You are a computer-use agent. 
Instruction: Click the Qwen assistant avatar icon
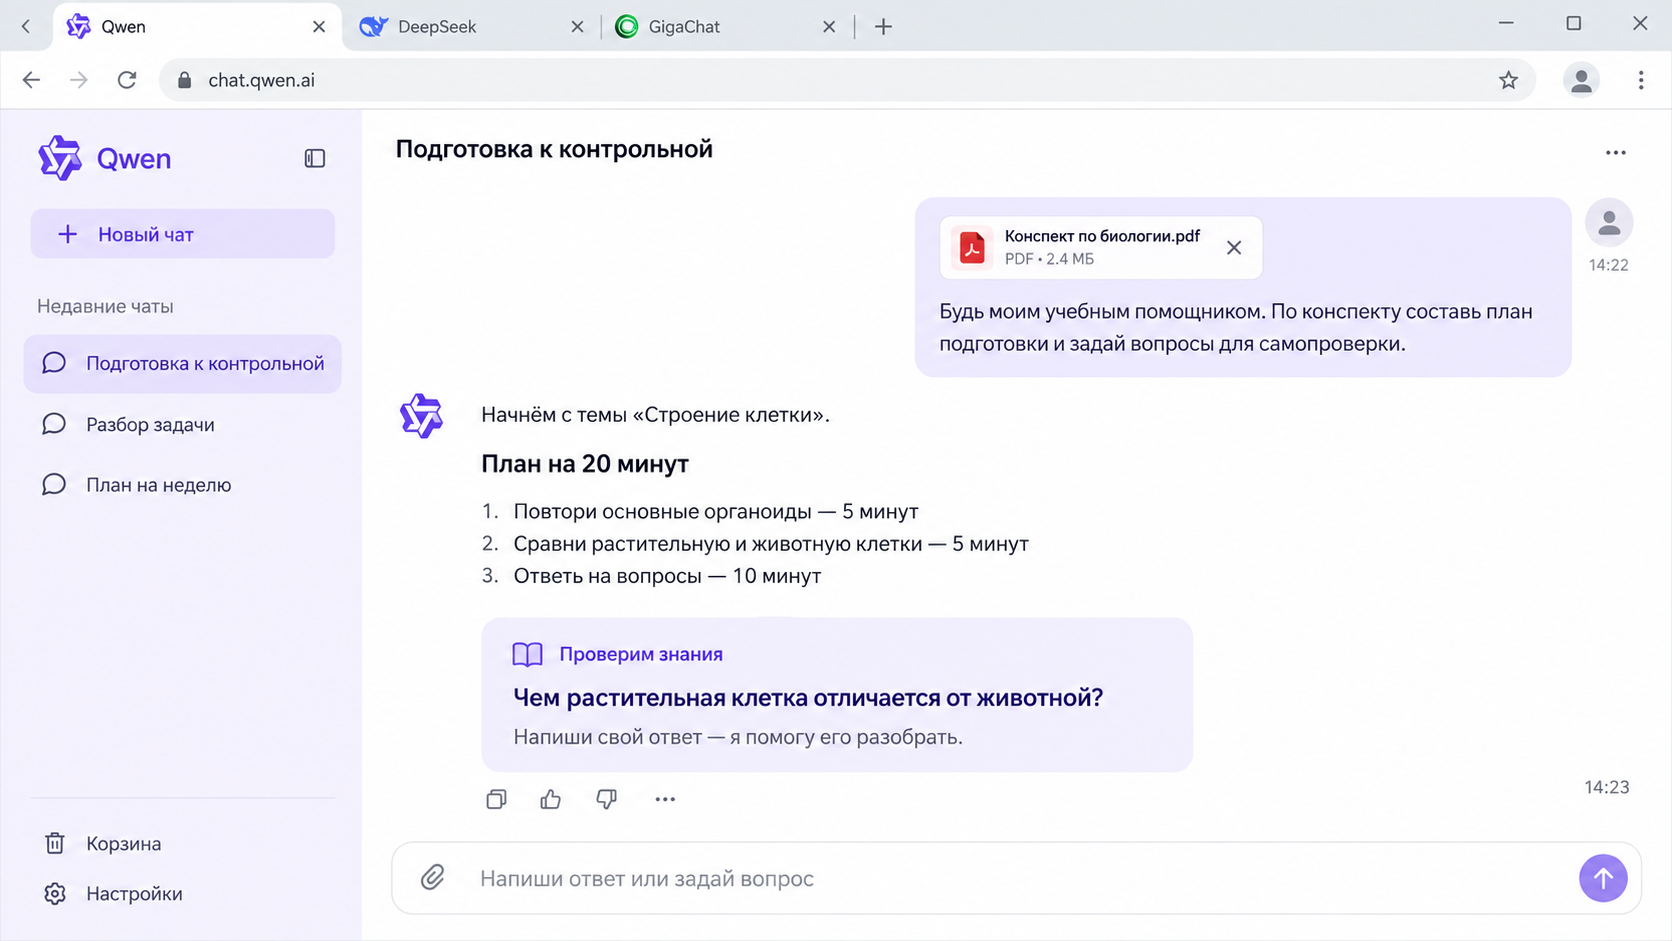(421, 415)
